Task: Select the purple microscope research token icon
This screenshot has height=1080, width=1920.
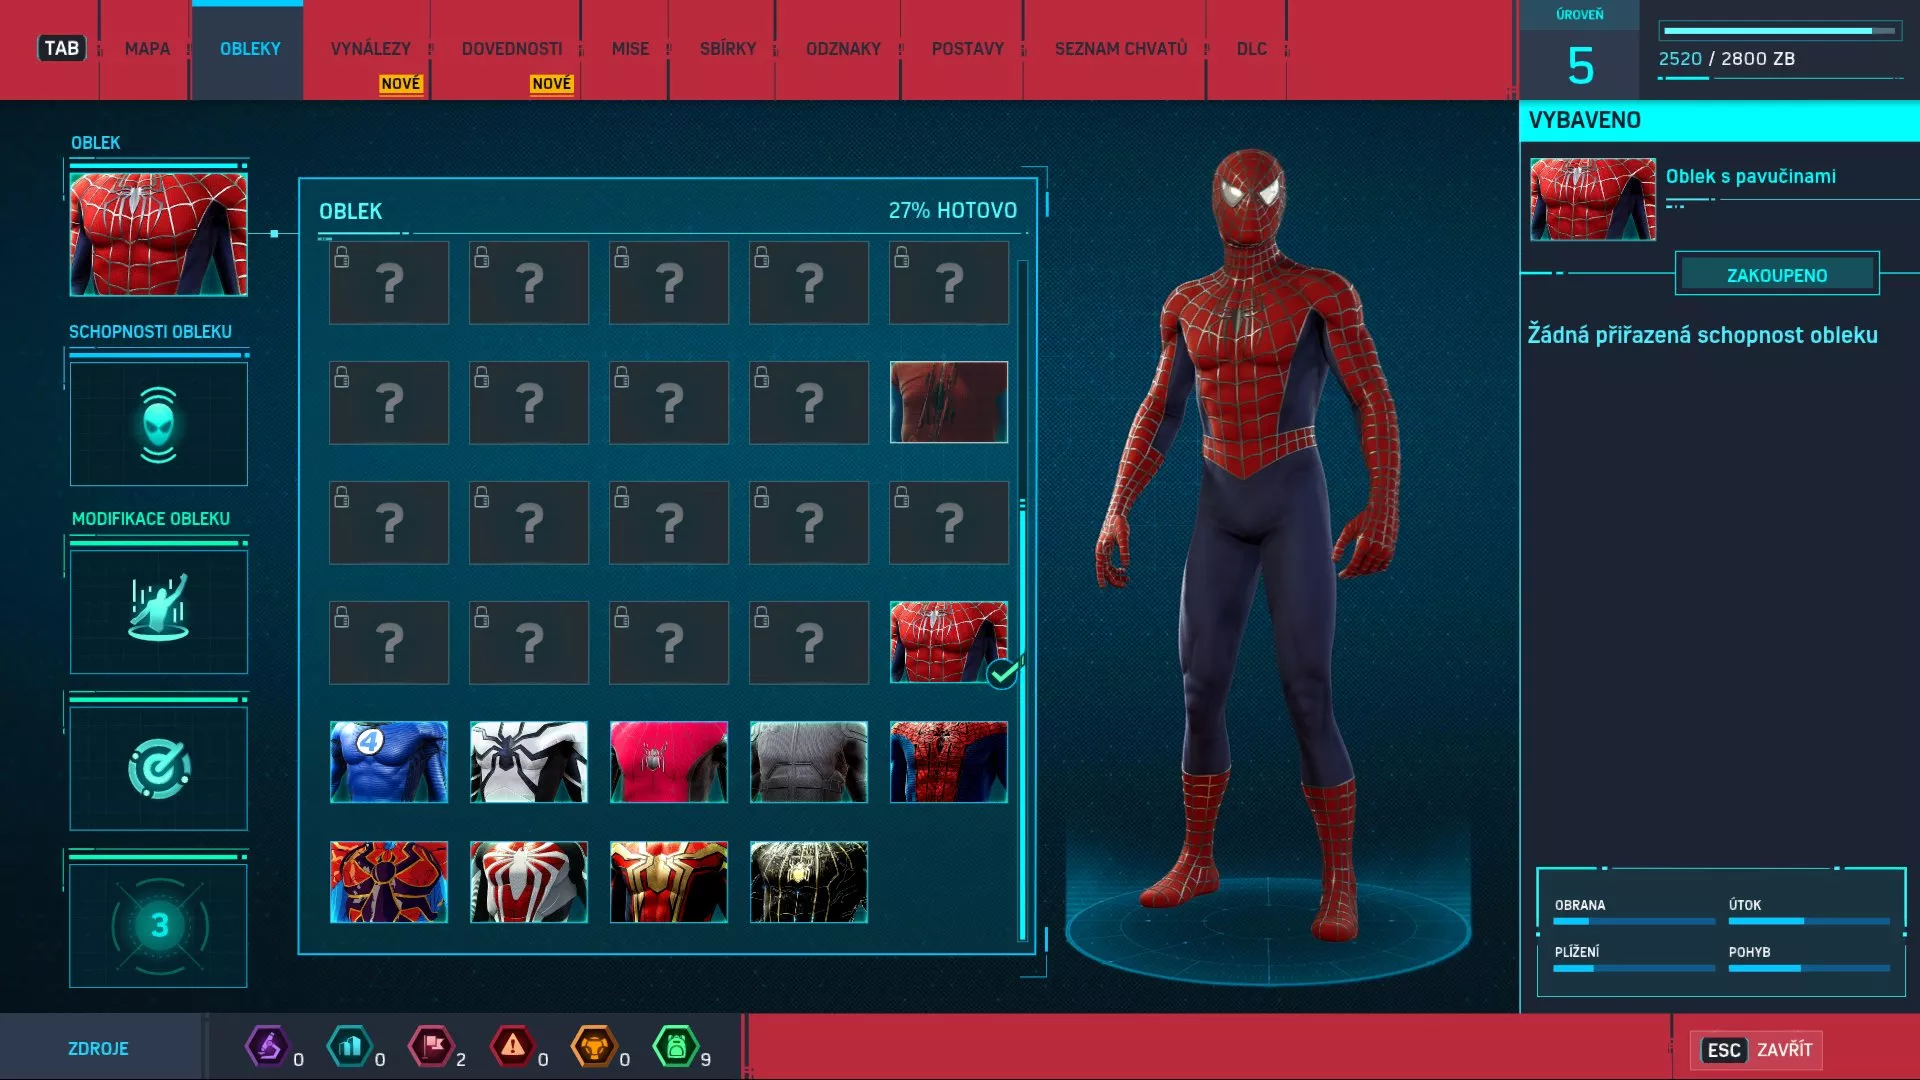Action: 268,1046
